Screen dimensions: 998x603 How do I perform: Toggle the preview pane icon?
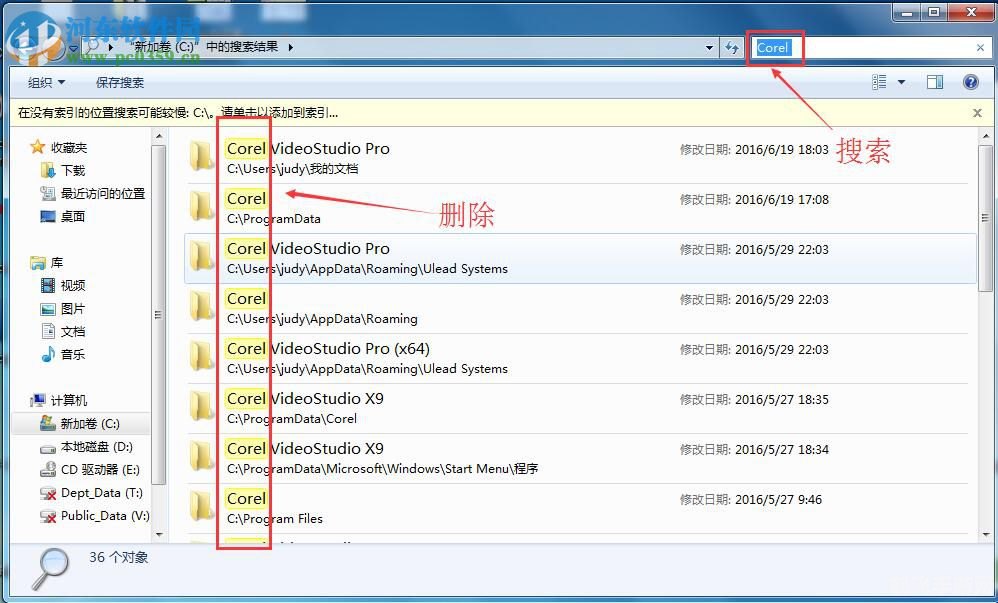pyautogui.click(x=935, y=82)
